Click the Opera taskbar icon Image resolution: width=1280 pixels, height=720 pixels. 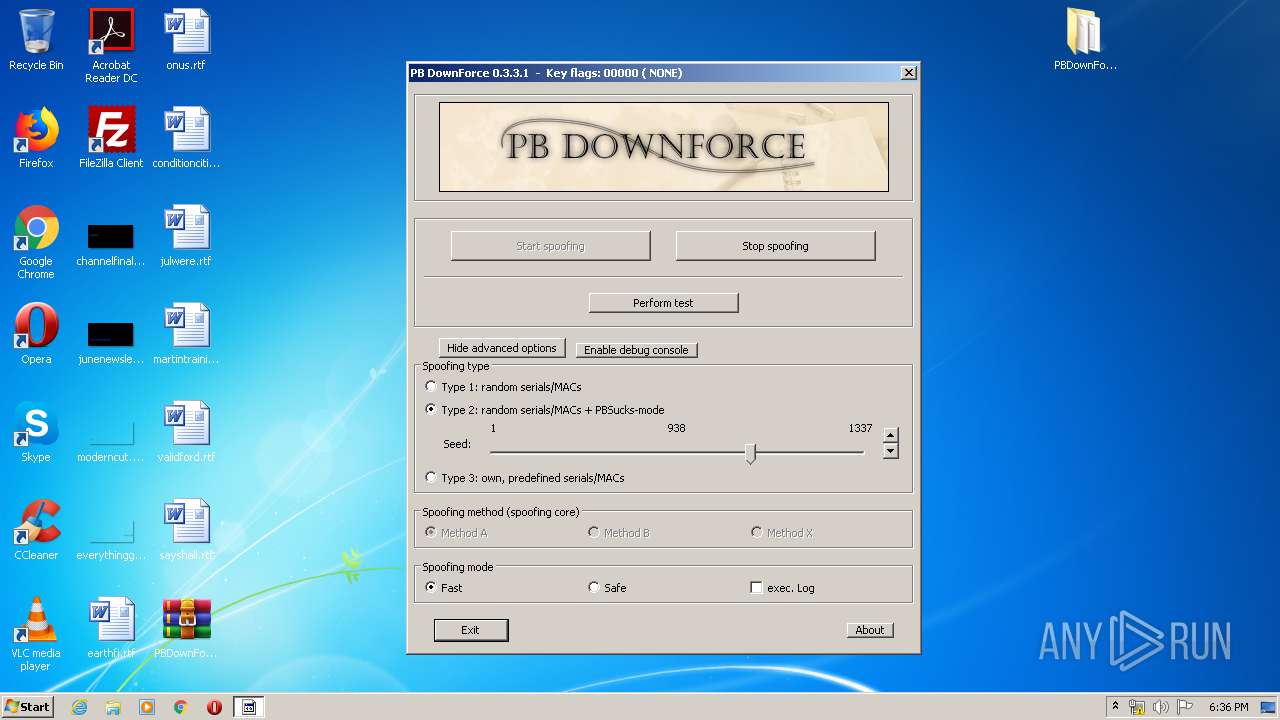pos(214,707)
